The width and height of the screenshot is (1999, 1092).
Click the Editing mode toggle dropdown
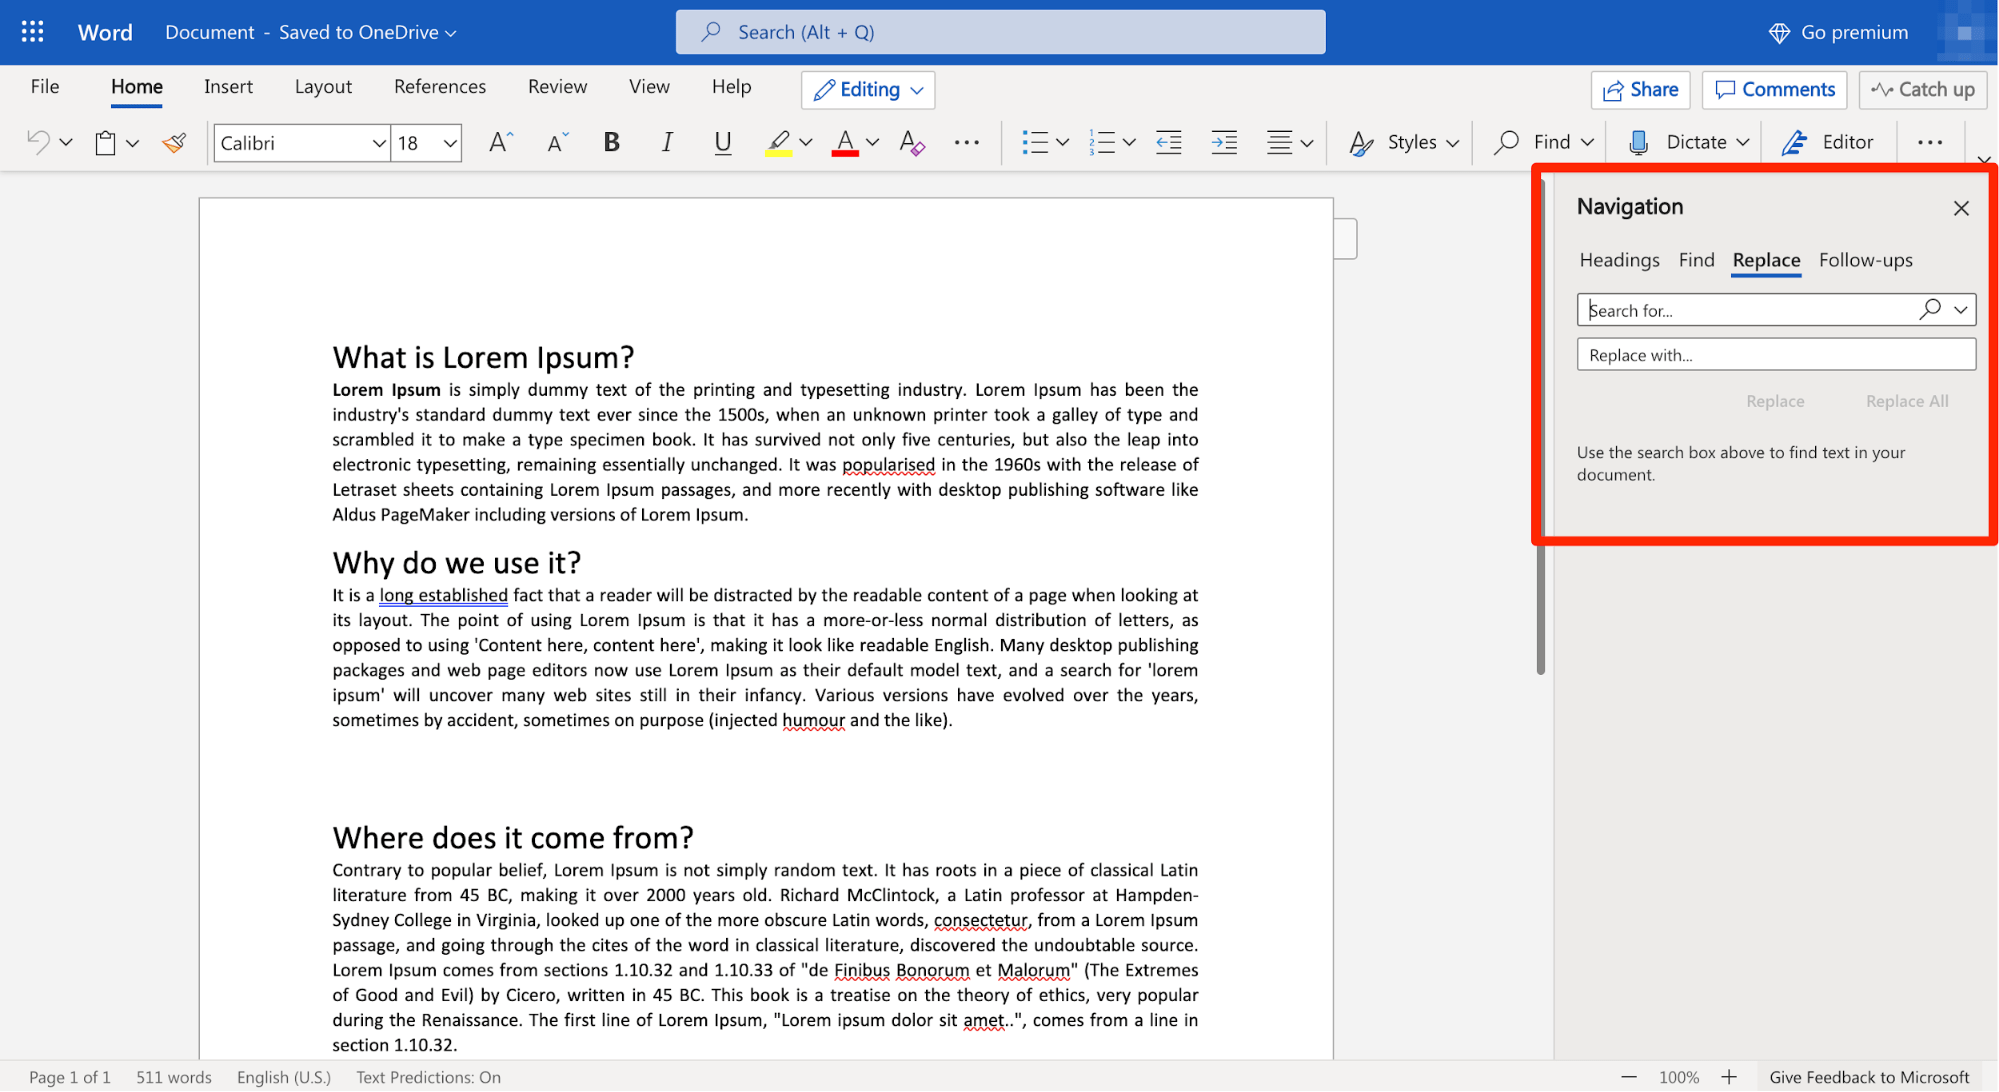[871, 89]
